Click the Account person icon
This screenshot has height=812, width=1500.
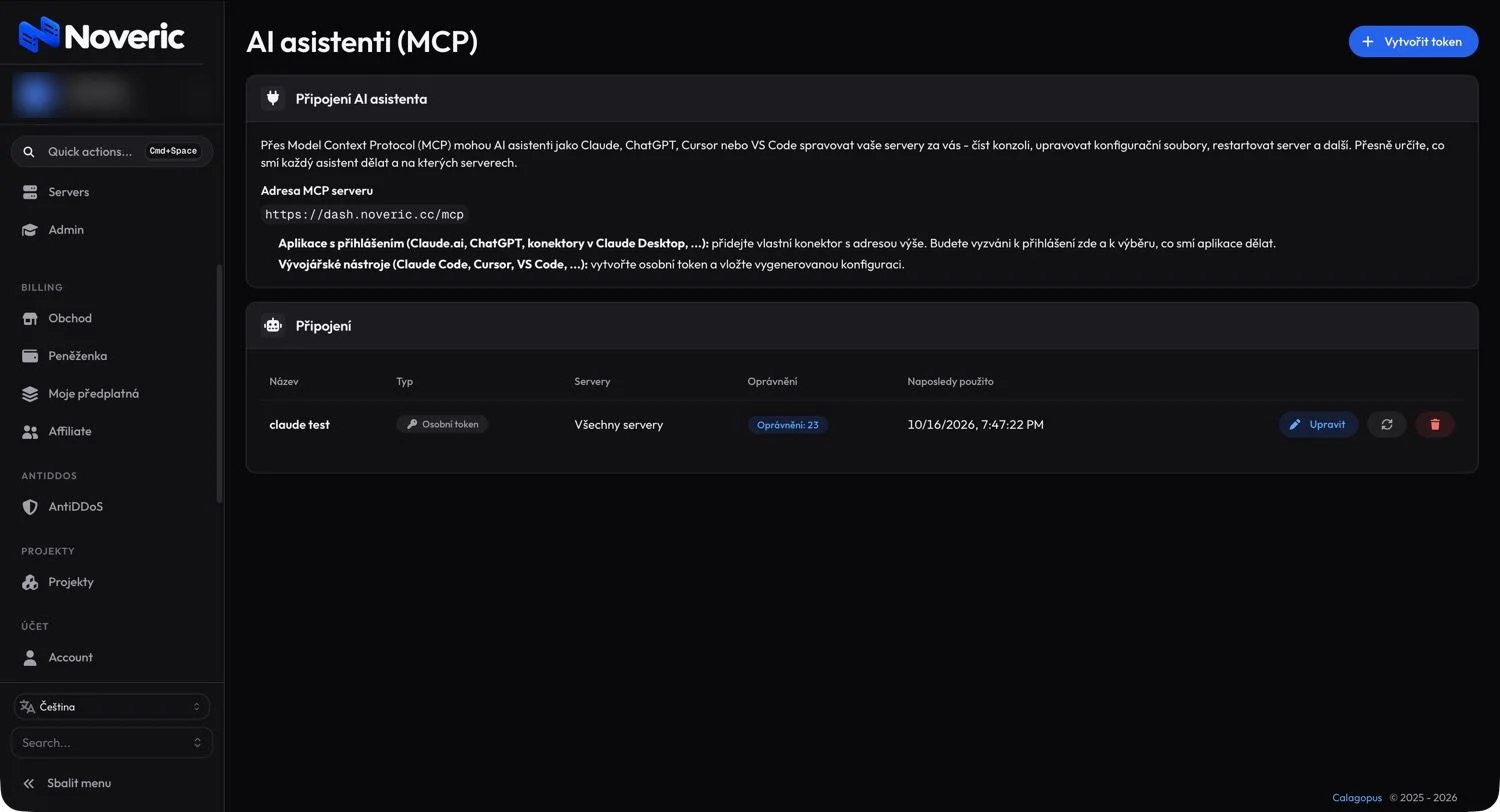coord(30,657)
